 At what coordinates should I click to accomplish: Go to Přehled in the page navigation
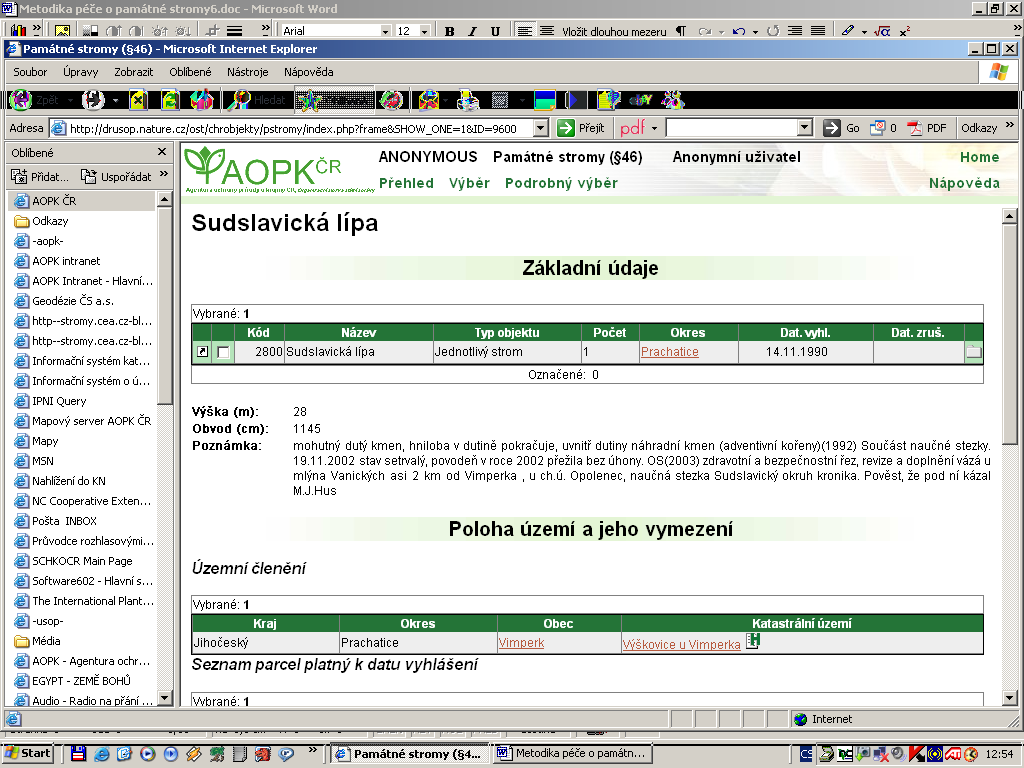pyautogui.click(x=406, y=183)
